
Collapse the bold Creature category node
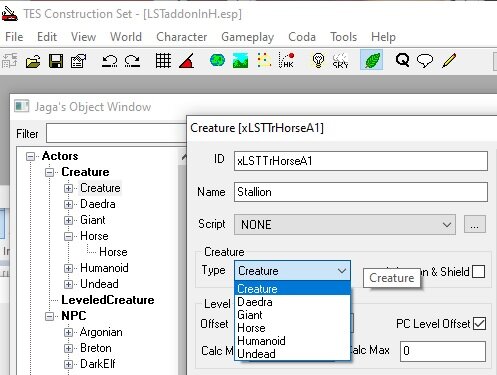tap(49, 172)
